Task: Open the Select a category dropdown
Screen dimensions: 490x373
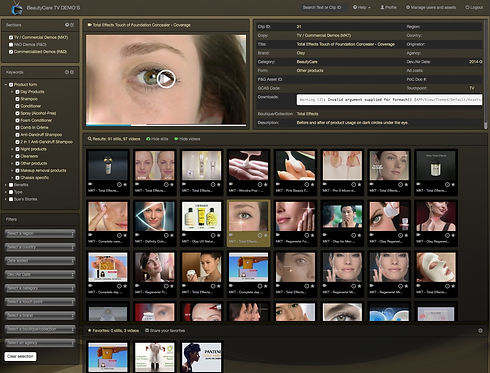Action: pos(40,288)
